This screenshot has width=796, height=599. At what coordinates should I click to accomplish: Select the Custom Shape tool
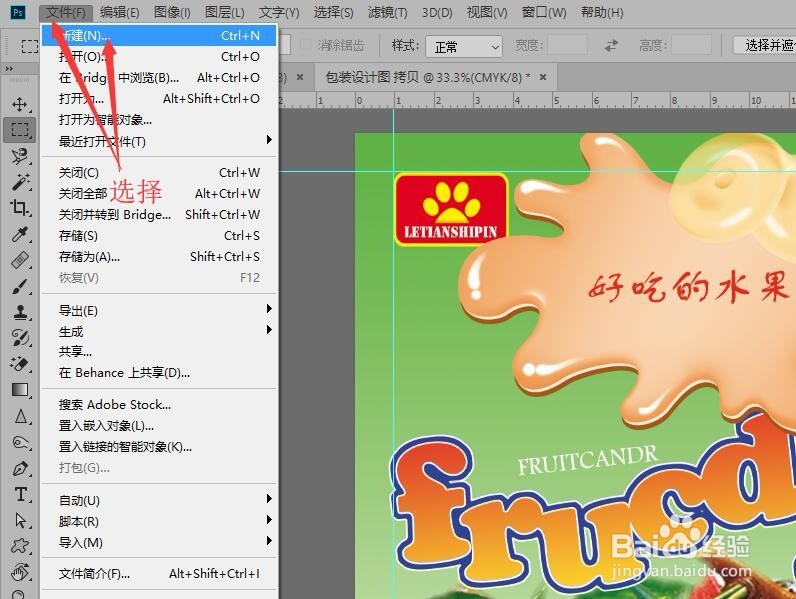[x=20, y=546]
